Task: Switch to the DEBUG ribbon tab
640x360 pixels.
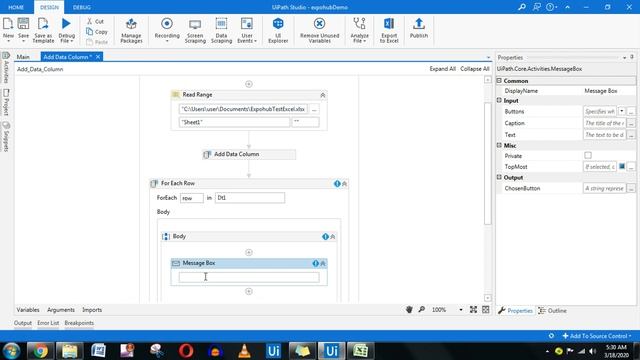Action: coord(82,7)
